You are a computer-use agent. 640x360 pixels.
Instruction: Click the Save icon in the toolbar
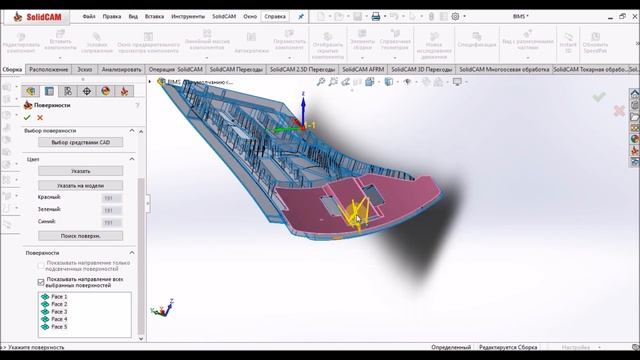tap(358, 16)
